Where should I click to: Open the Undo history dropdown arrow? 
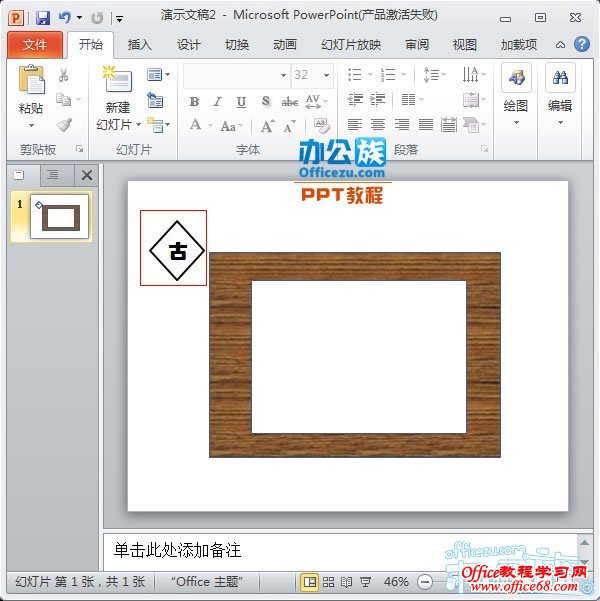tap(79, 18)
